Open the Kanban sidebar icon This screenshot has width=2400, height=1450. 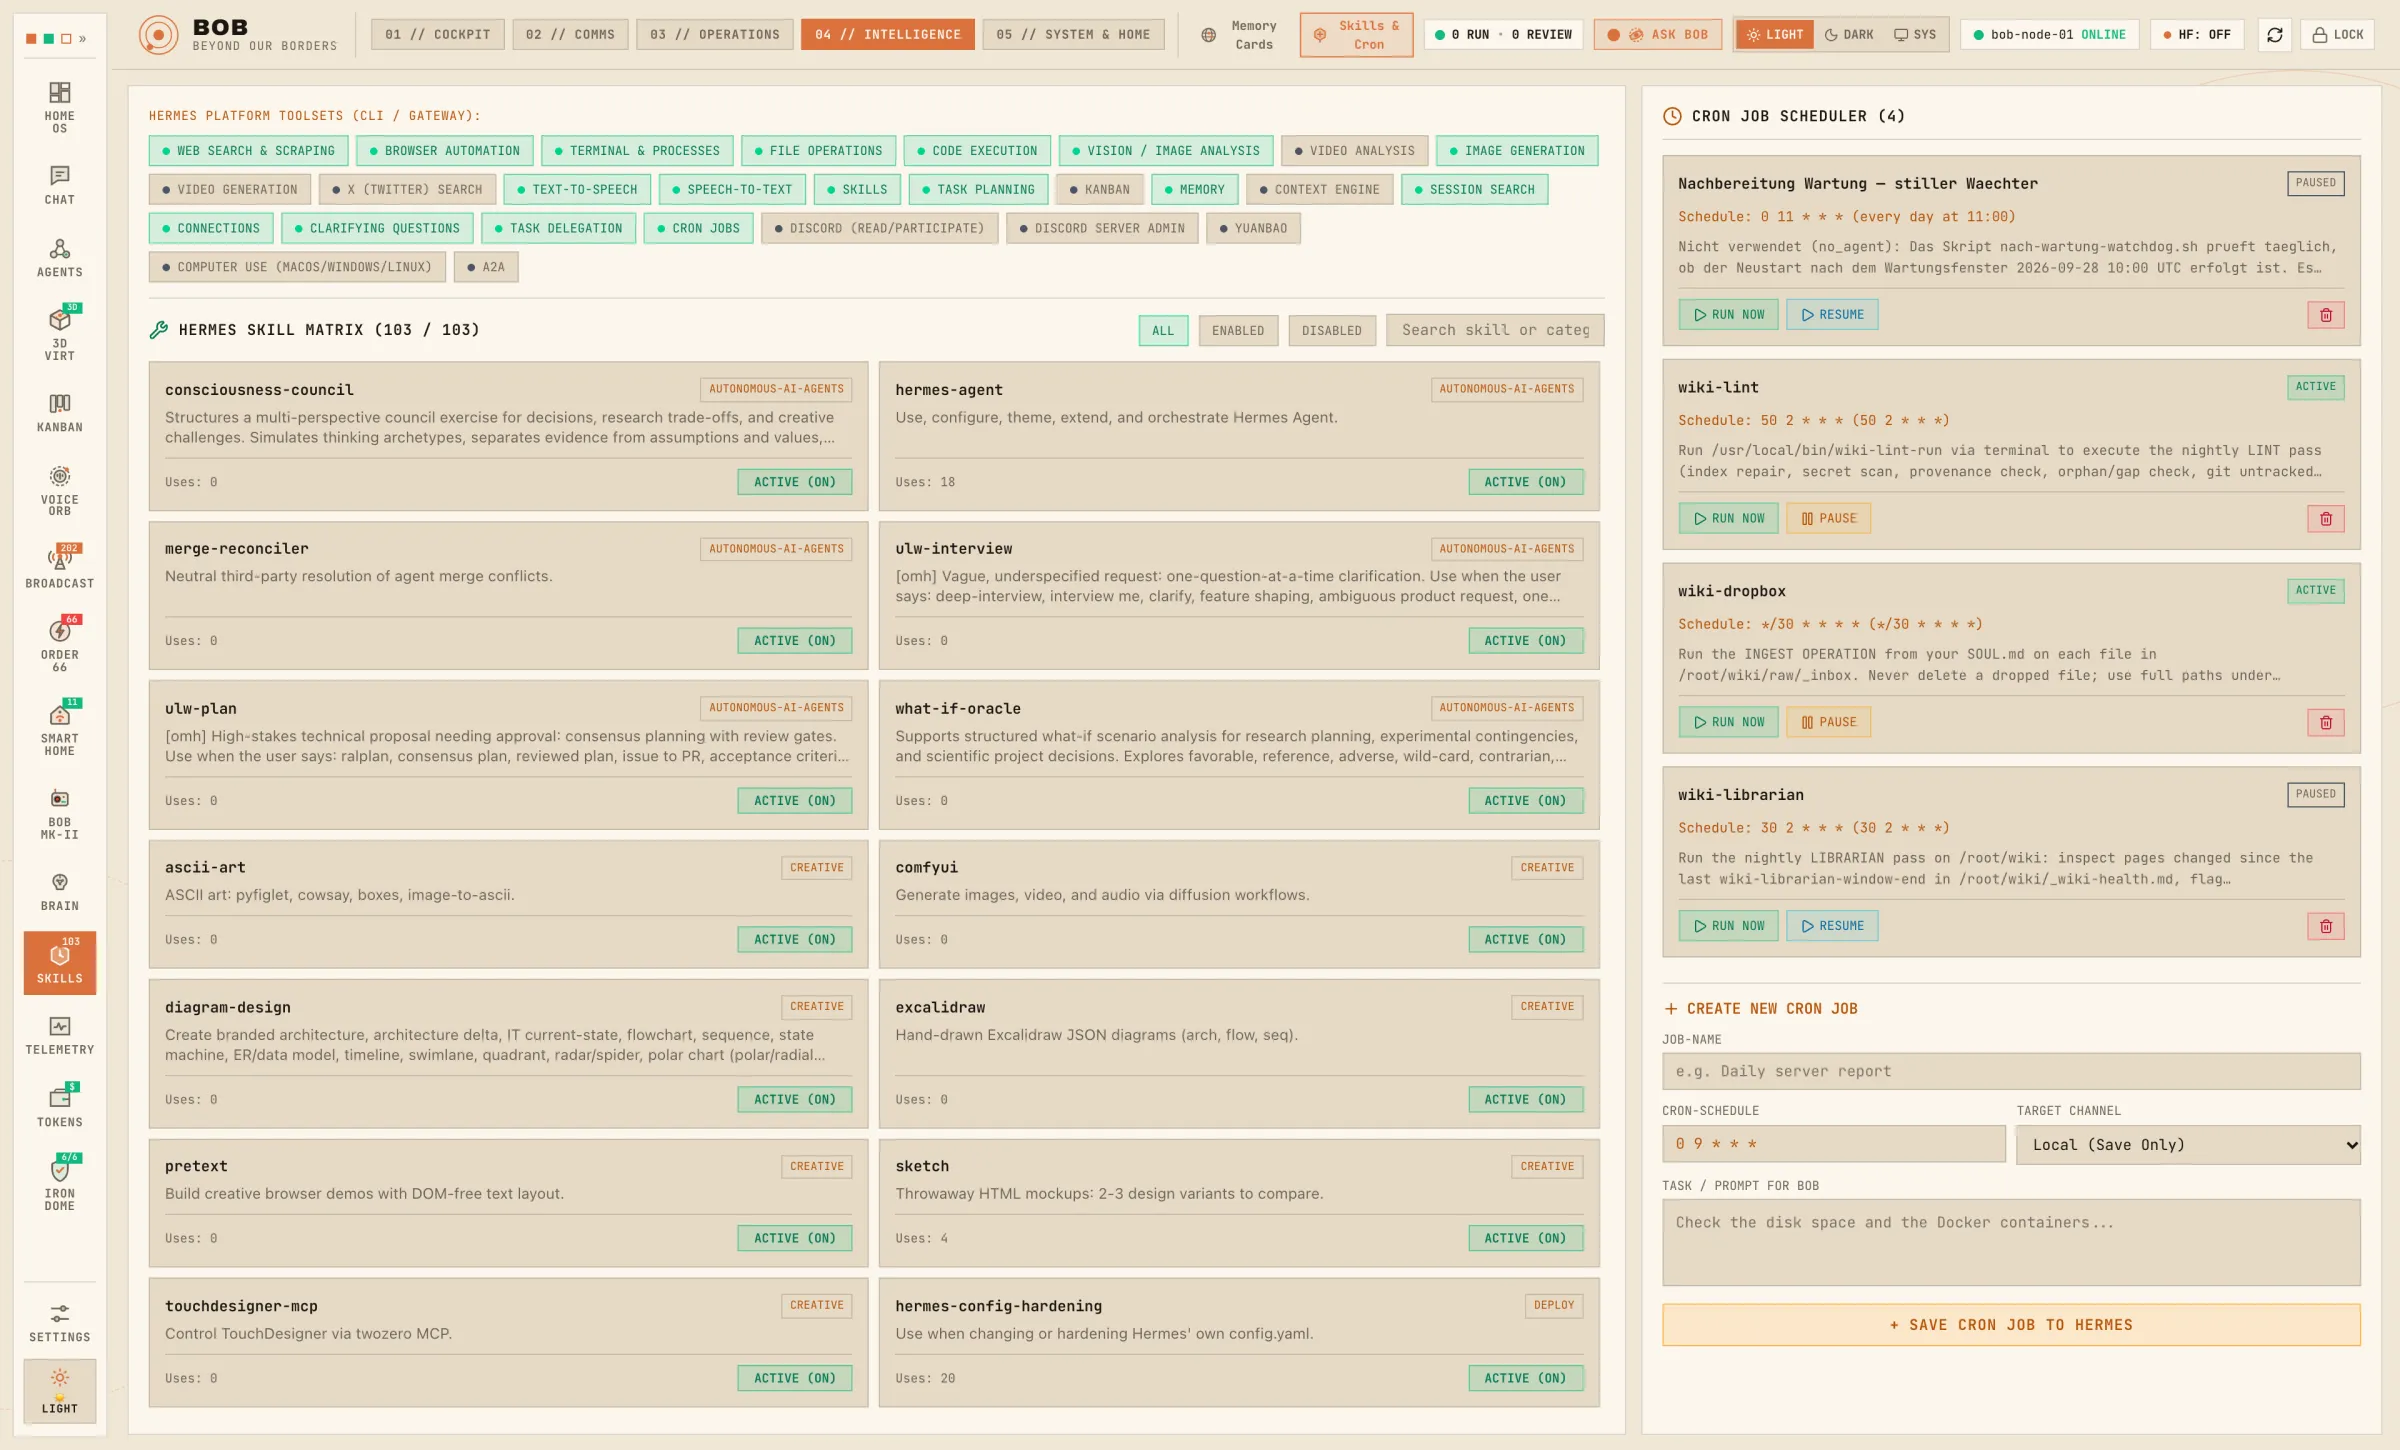point(59,413)
